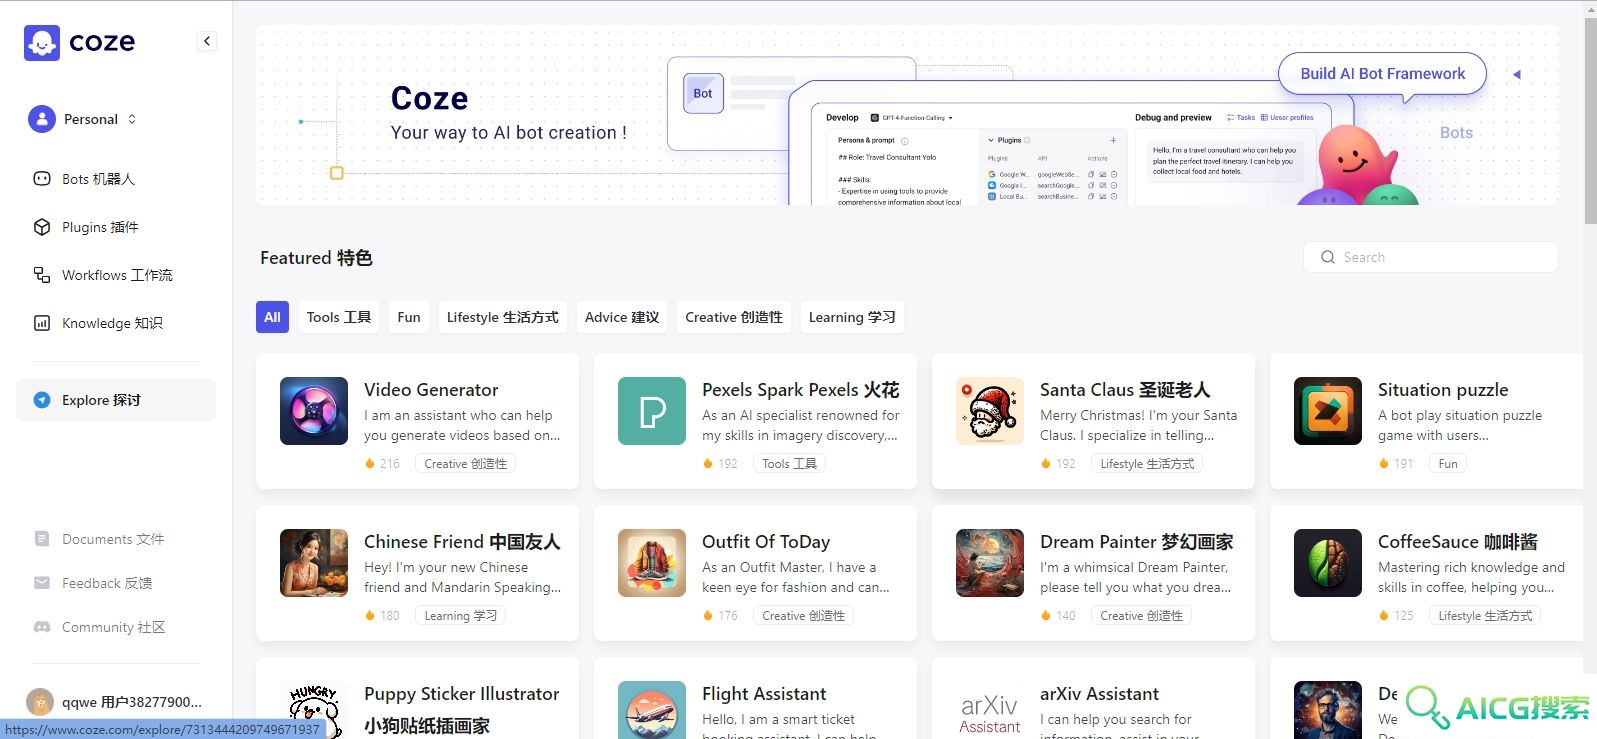Open the Puppy Sticker Illustrator card
The height and width of the screenshot is (739, 1597).
[417, 698]
